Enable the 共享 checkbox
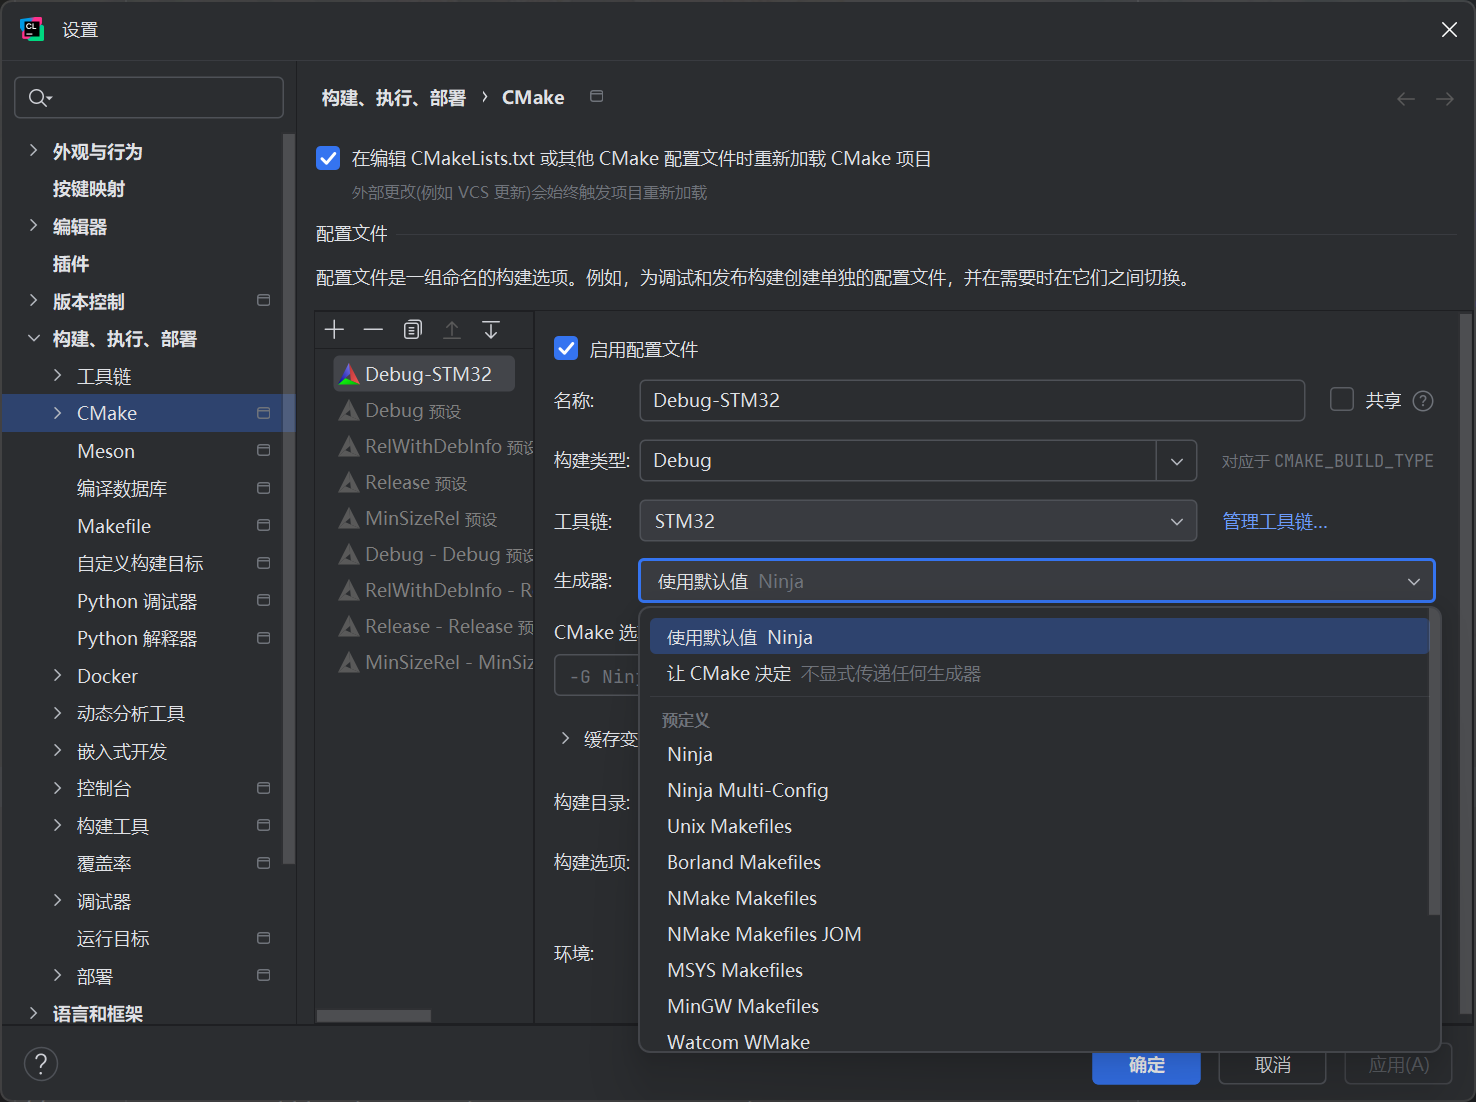The height and width of the screenshot is (1102, 1476). point(1342,399)
